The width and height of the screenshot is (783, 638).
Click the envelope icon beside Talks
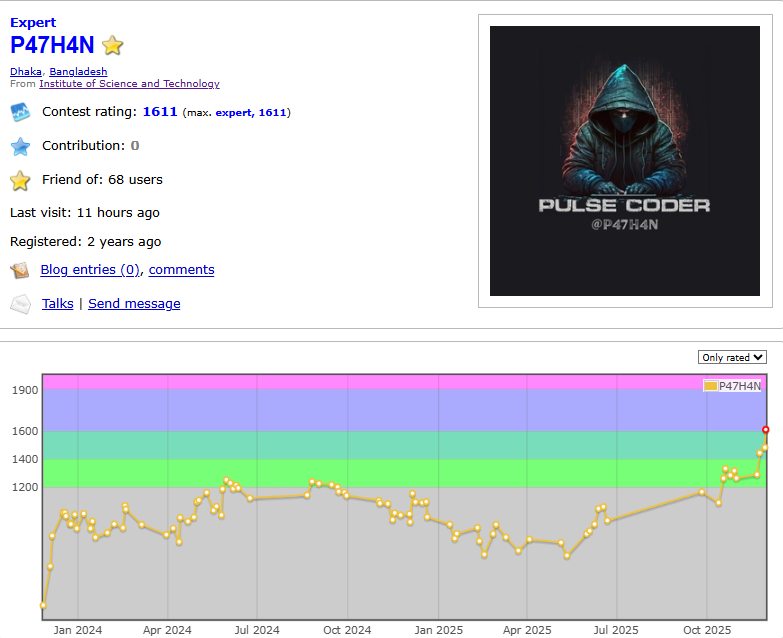point(20,305)
